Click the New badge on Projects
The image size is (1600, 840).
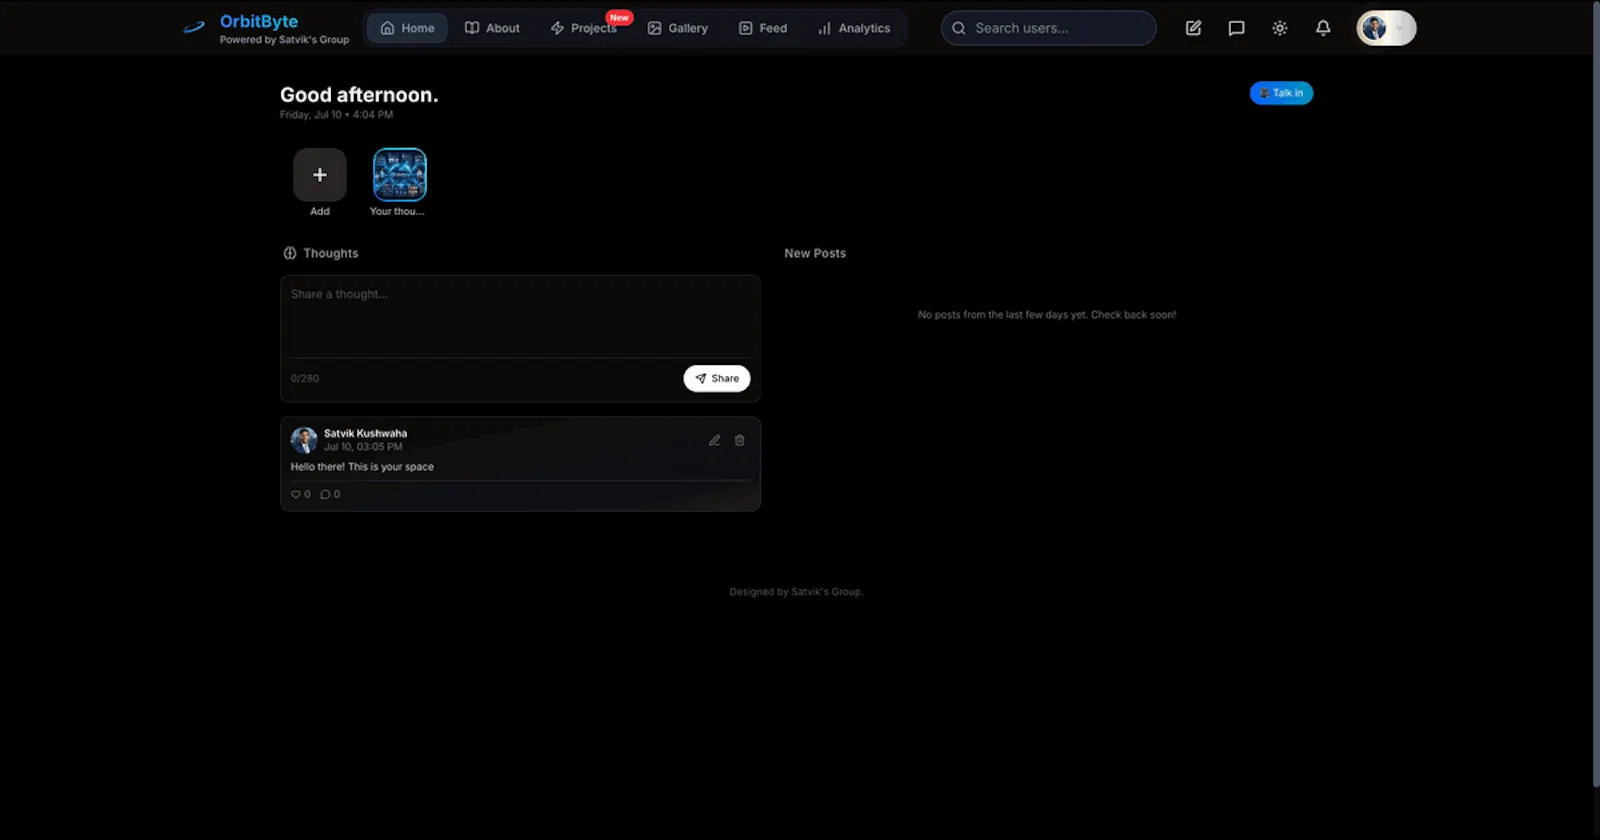[620, 18]
